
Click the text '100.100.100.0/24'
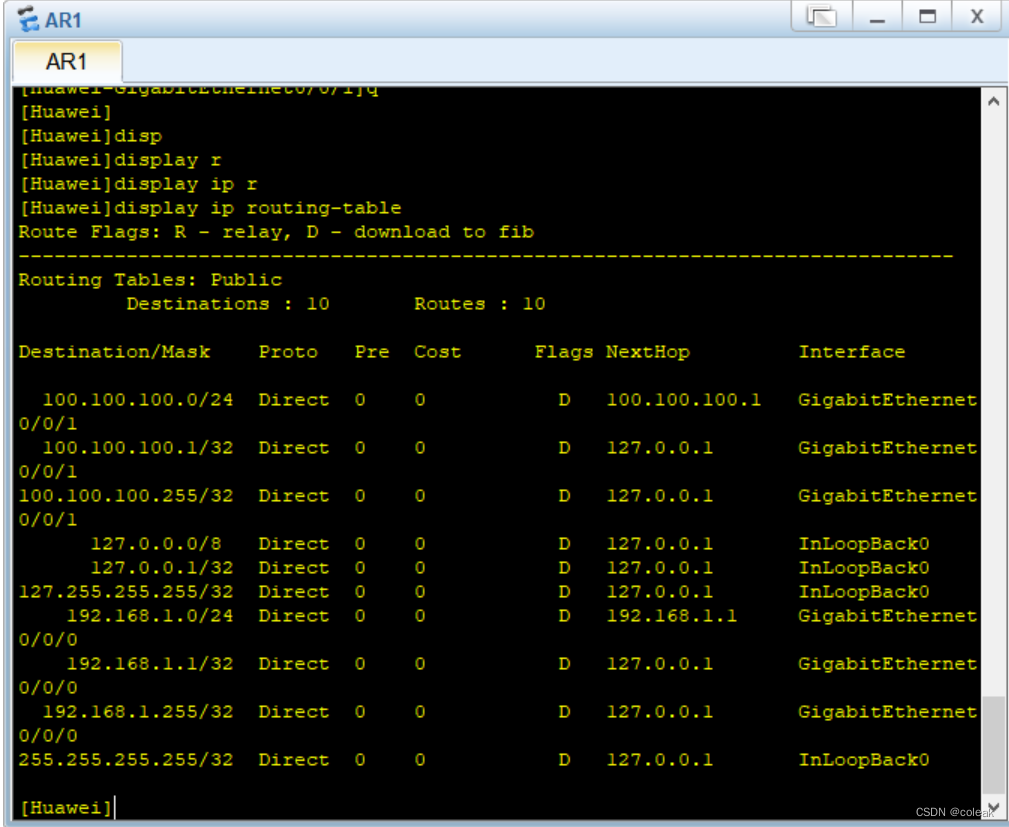click(138, 400)
